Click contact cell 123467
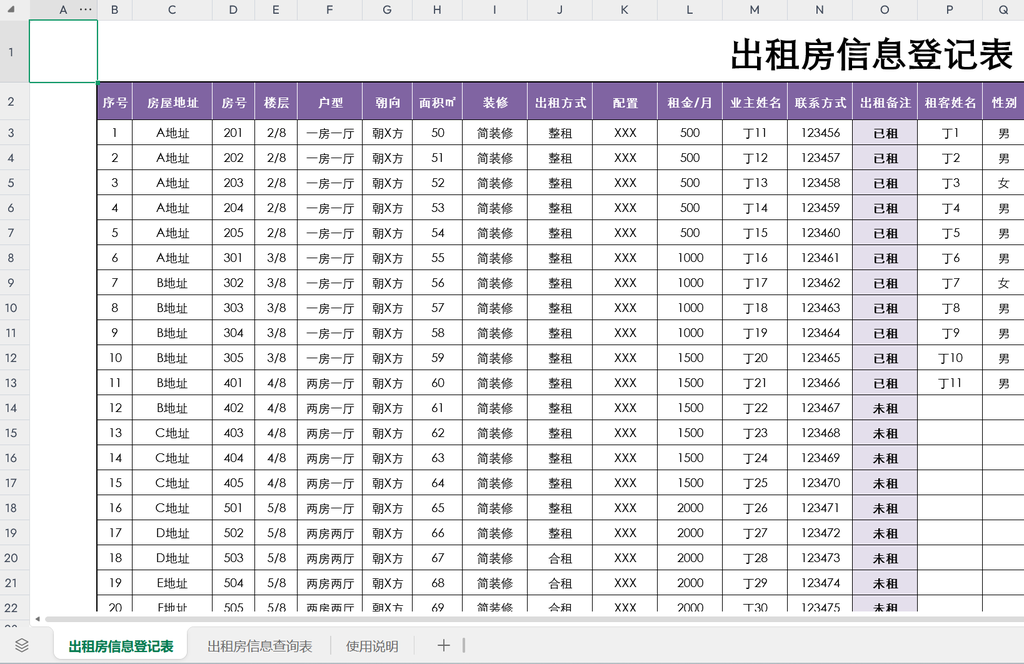Viewport: 1024px width, 664px height. point(820,408)
